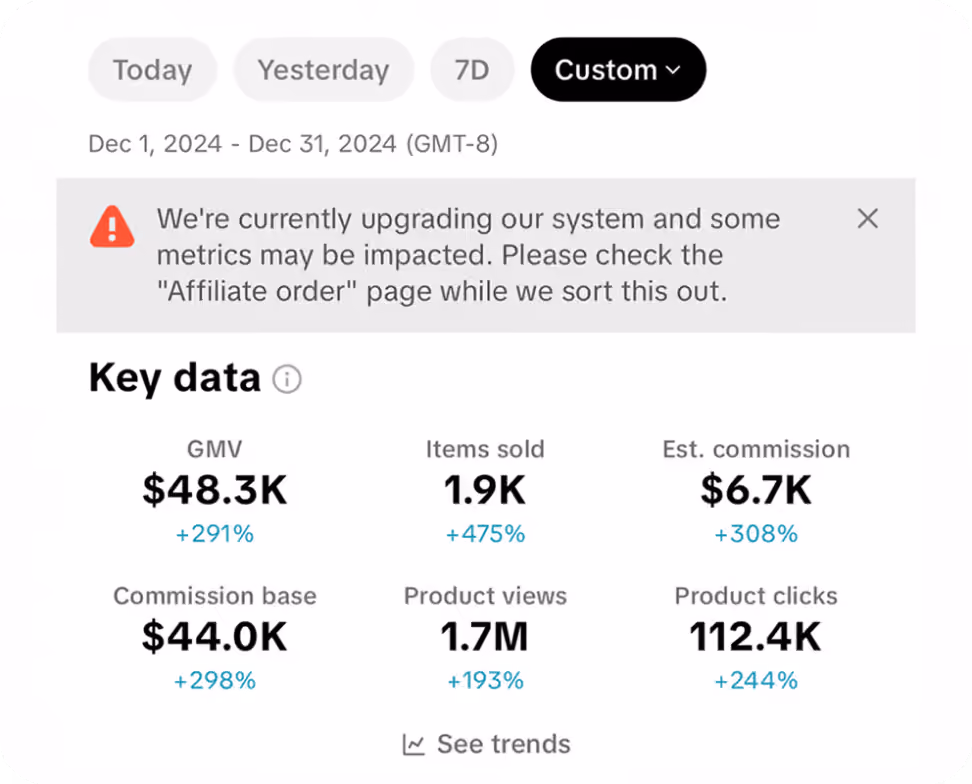The width and height of the screenshot is (972, 784).
Task: Open the Est. commission $6.7K metric
Action: point(756,491)
